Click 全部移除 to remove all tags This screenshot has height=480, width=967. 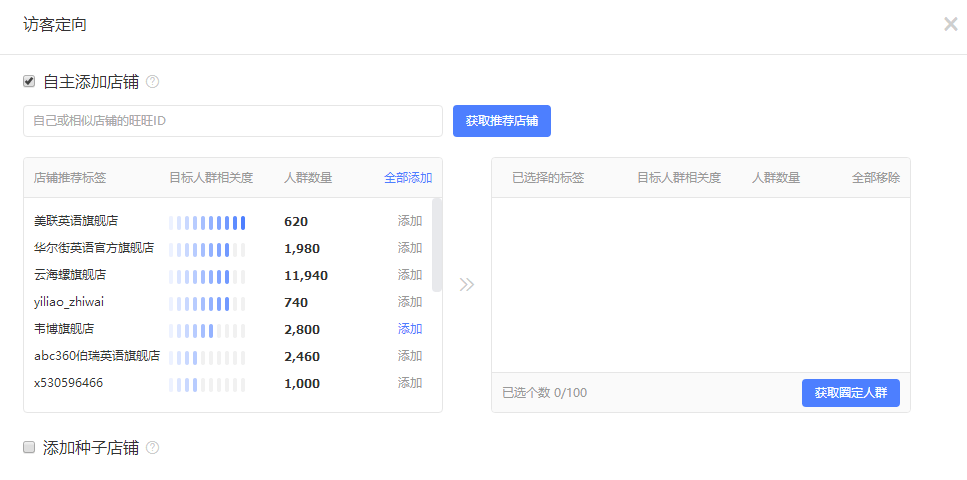coord(875,178)
